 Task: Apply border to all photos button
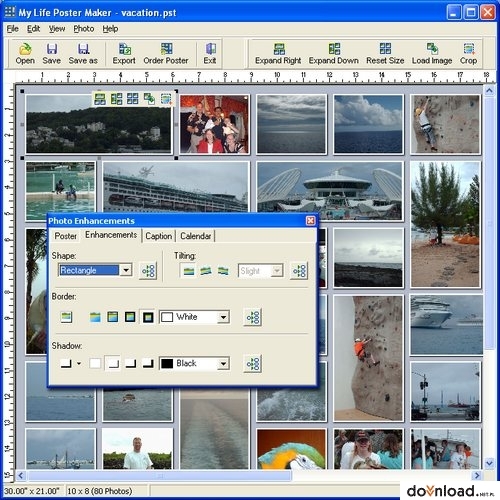coord(253,317)
